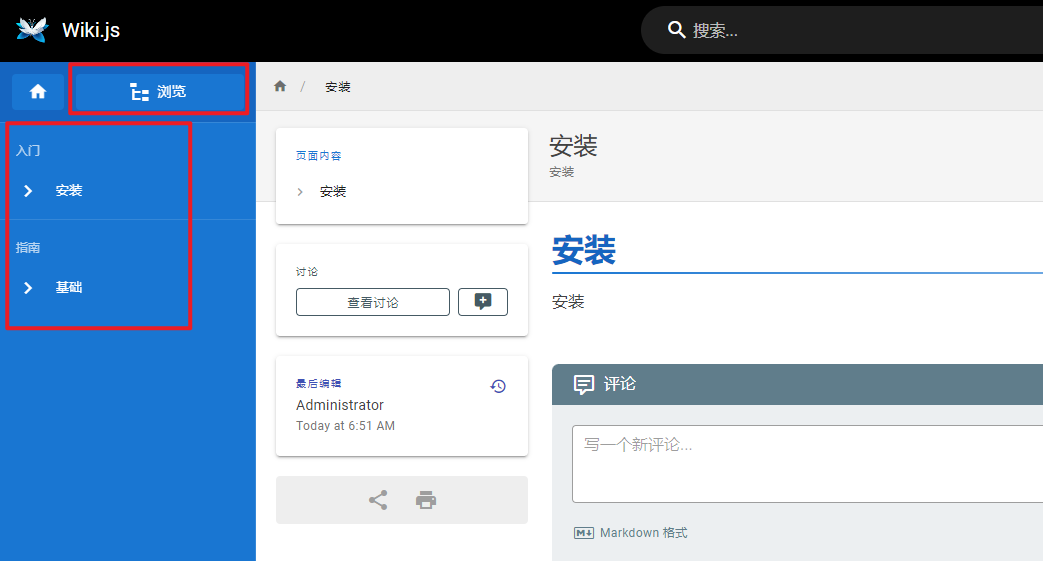This screenshot has height=561, width=1043.
Task: Click the large blue 安装 heading
Action: [584, 250]
